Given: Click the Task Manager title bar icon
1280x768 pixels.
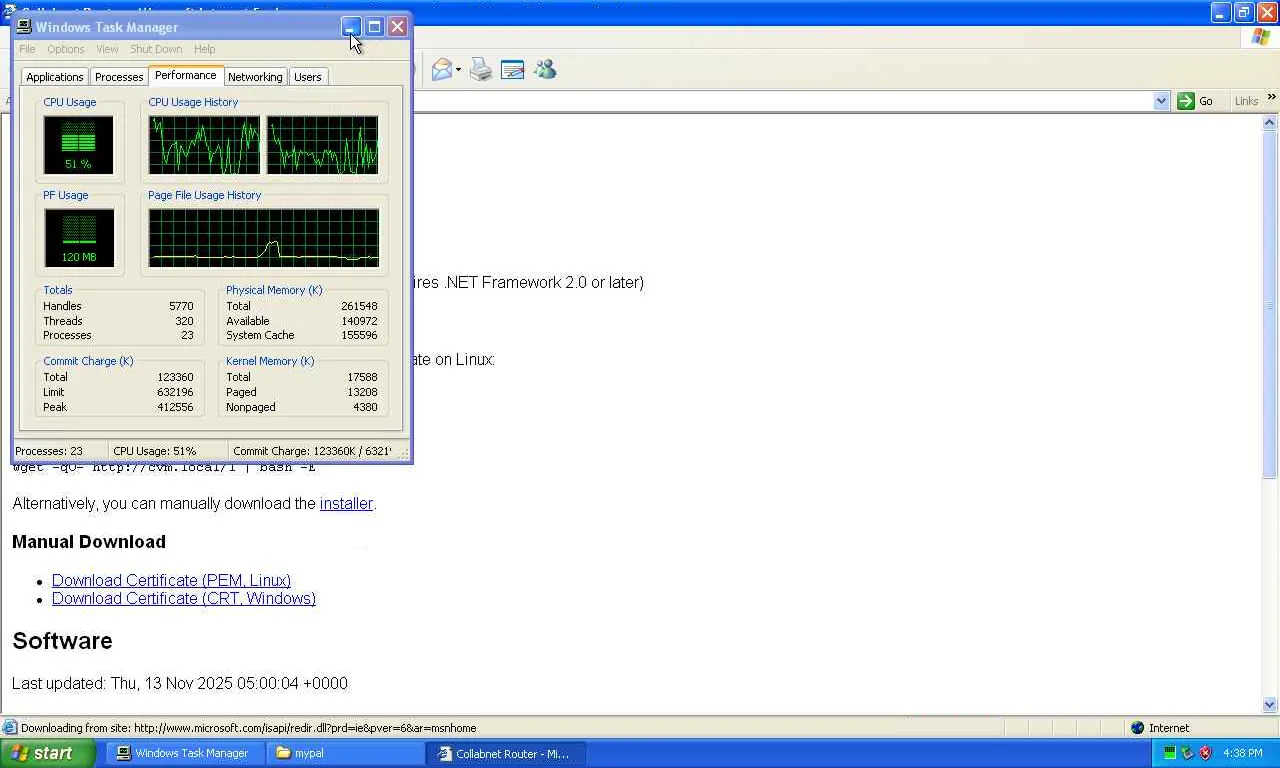Looking at the screenshot, I should (24, 27).
